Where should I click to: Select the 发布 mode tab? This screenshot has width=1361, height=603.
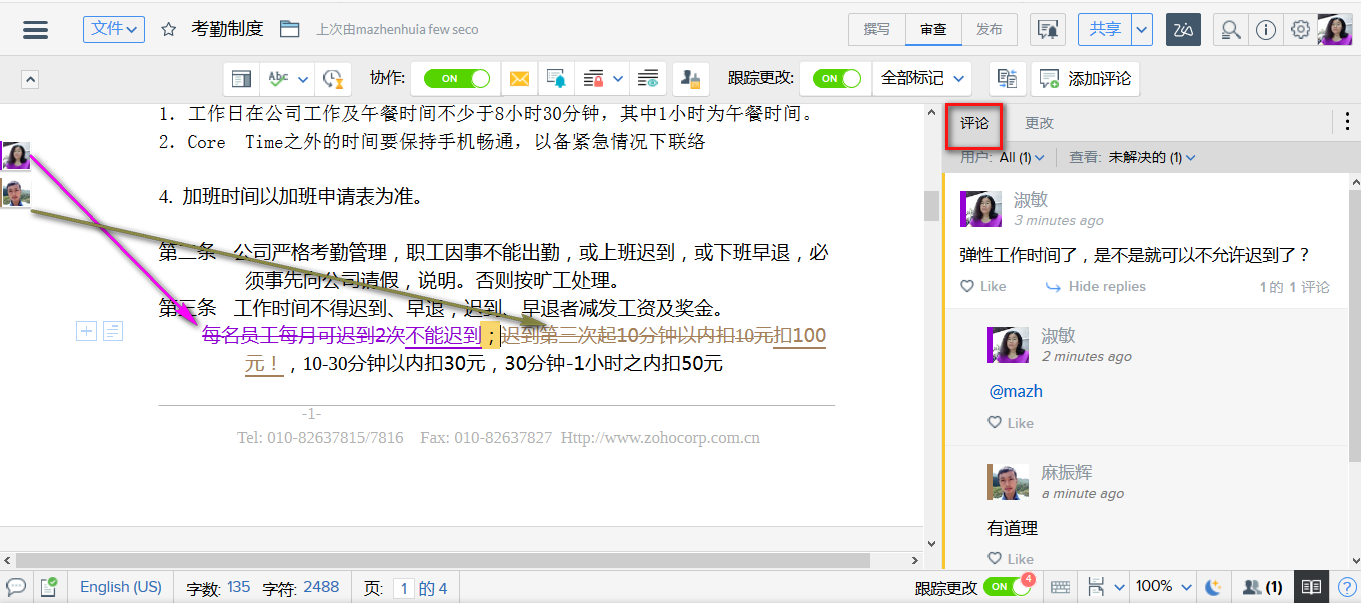990,29
